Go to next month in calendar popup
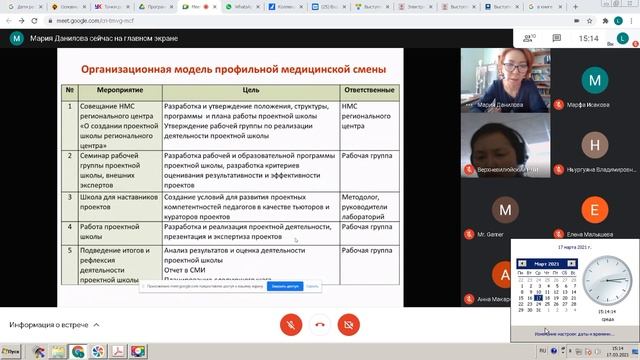The image size is (640, 360). [571, 264]
